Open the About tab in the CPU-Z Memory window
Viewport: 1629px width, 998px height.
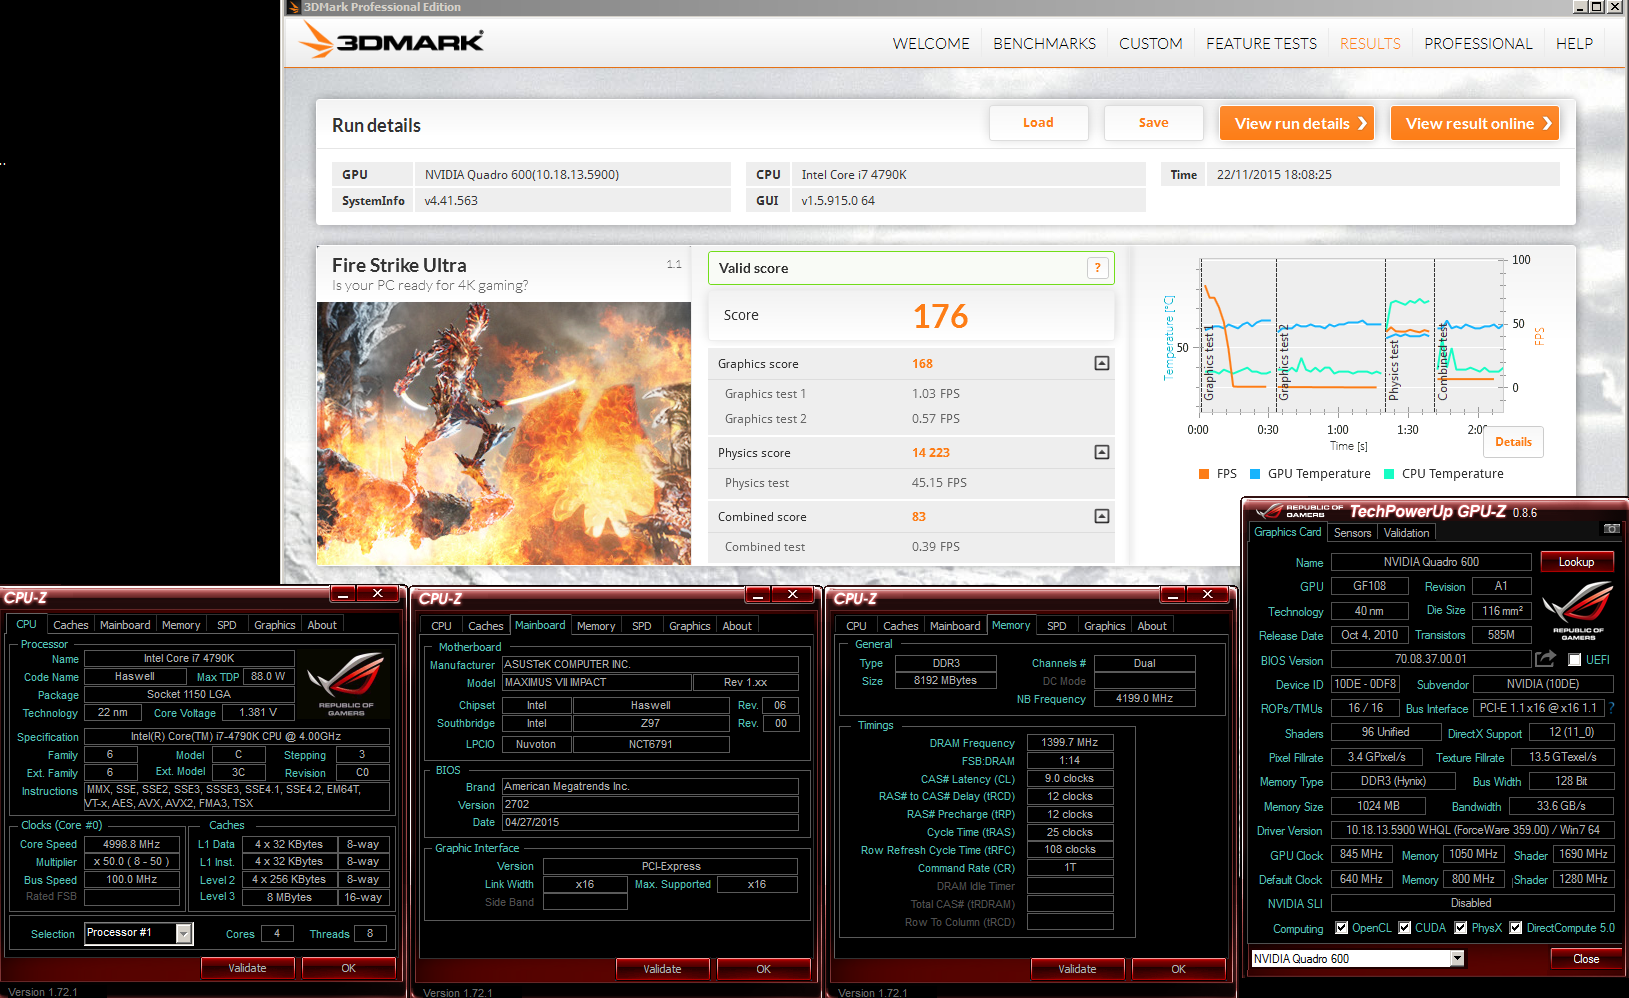tap(1152, 626)
